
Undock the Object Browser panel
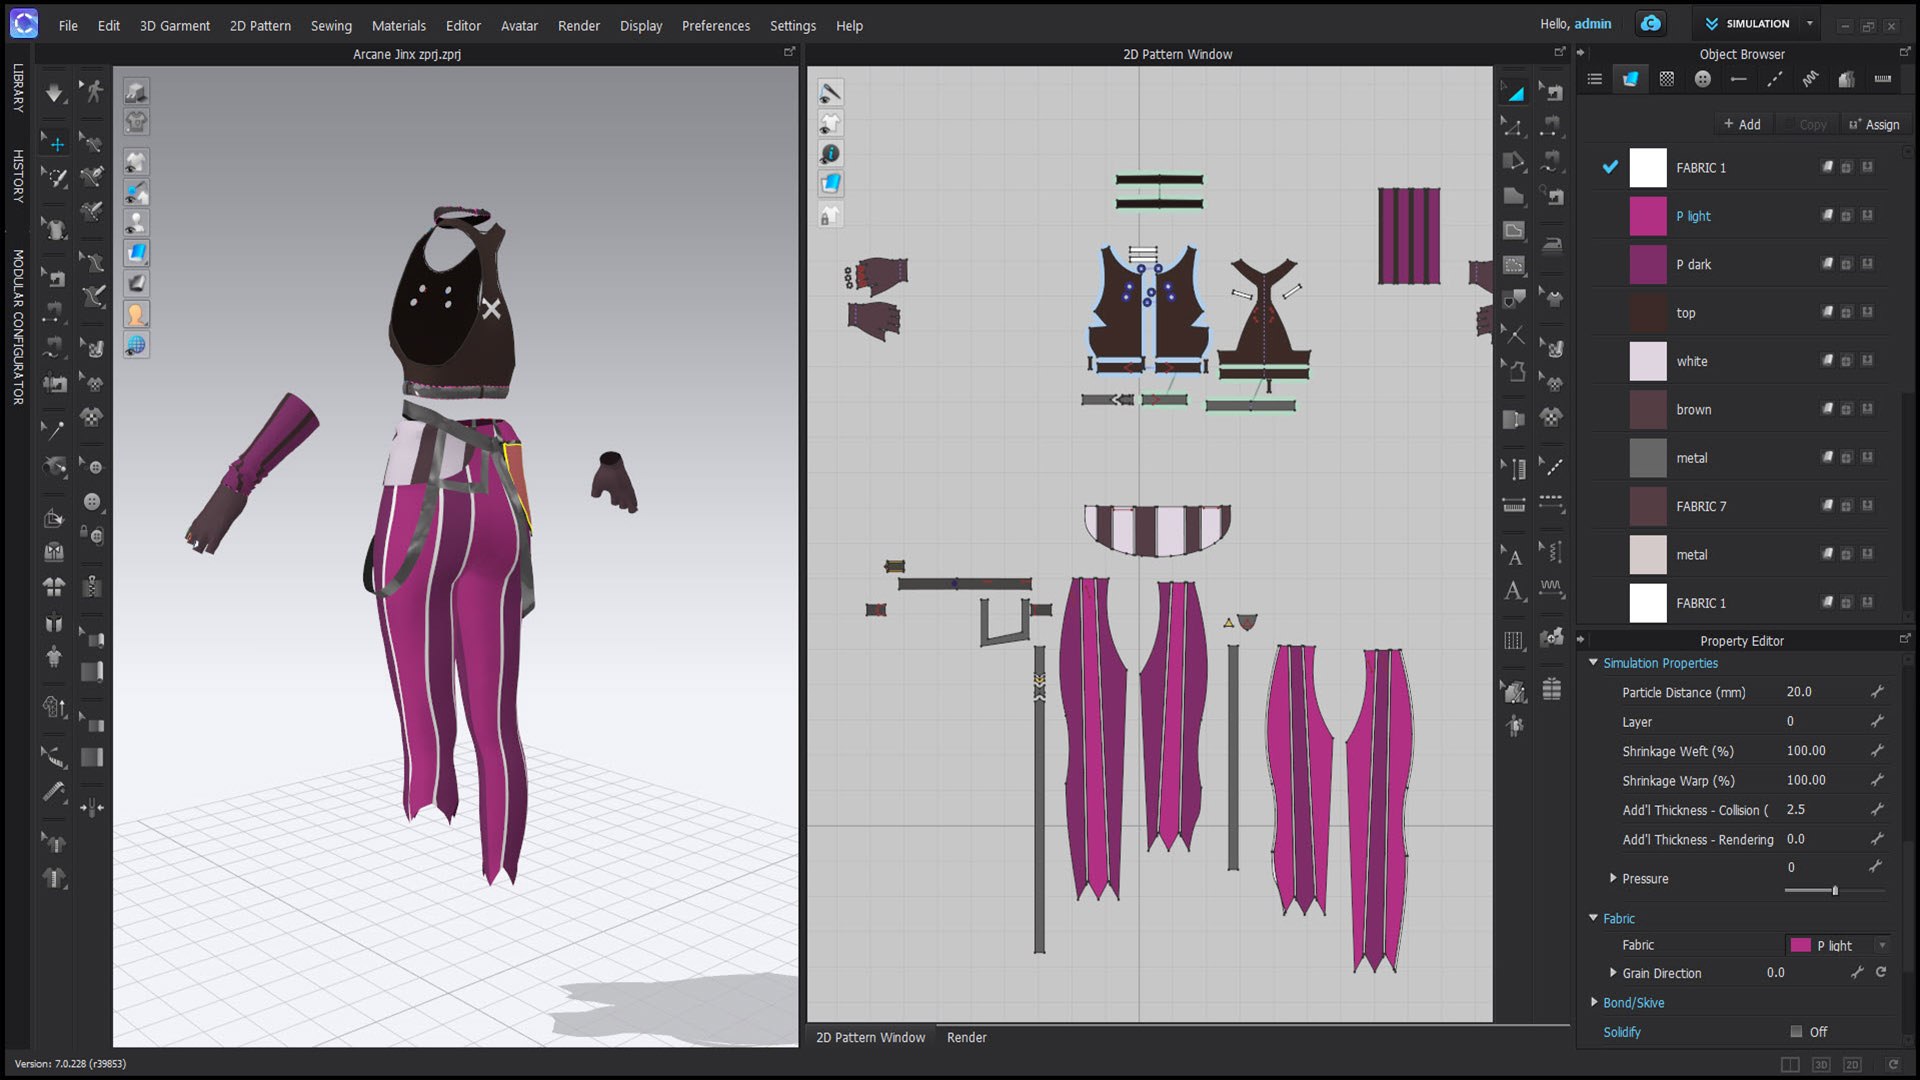click(1904, 52)
